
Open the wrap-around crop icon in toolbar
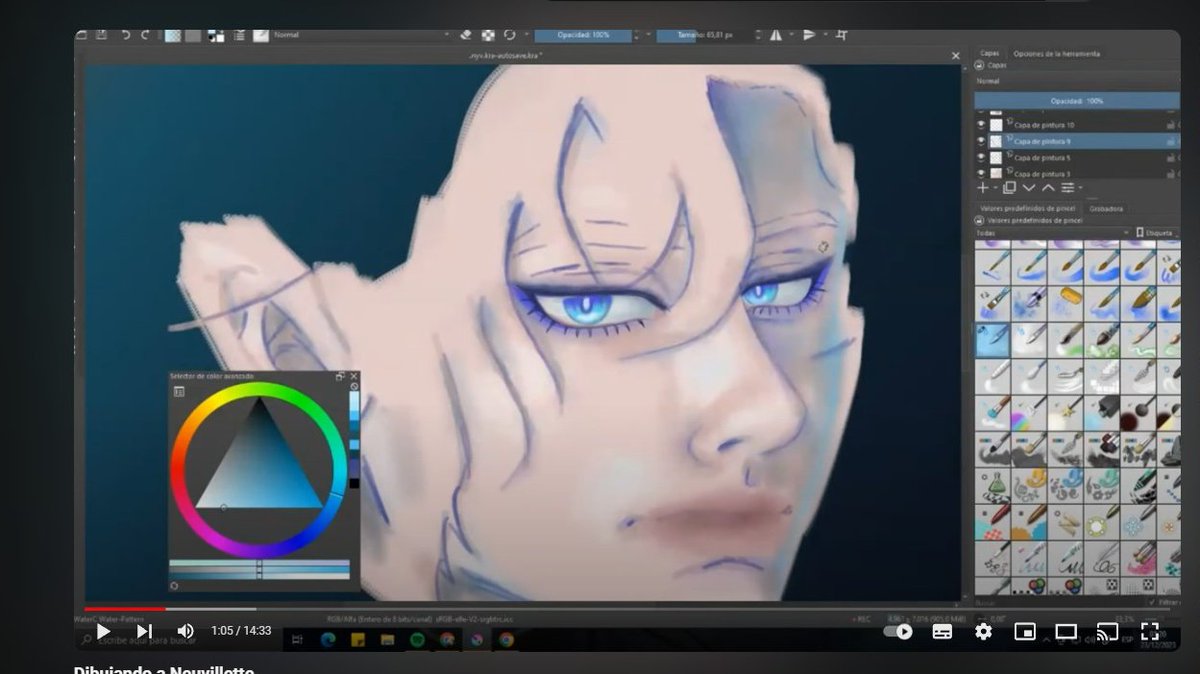[842, 35]
